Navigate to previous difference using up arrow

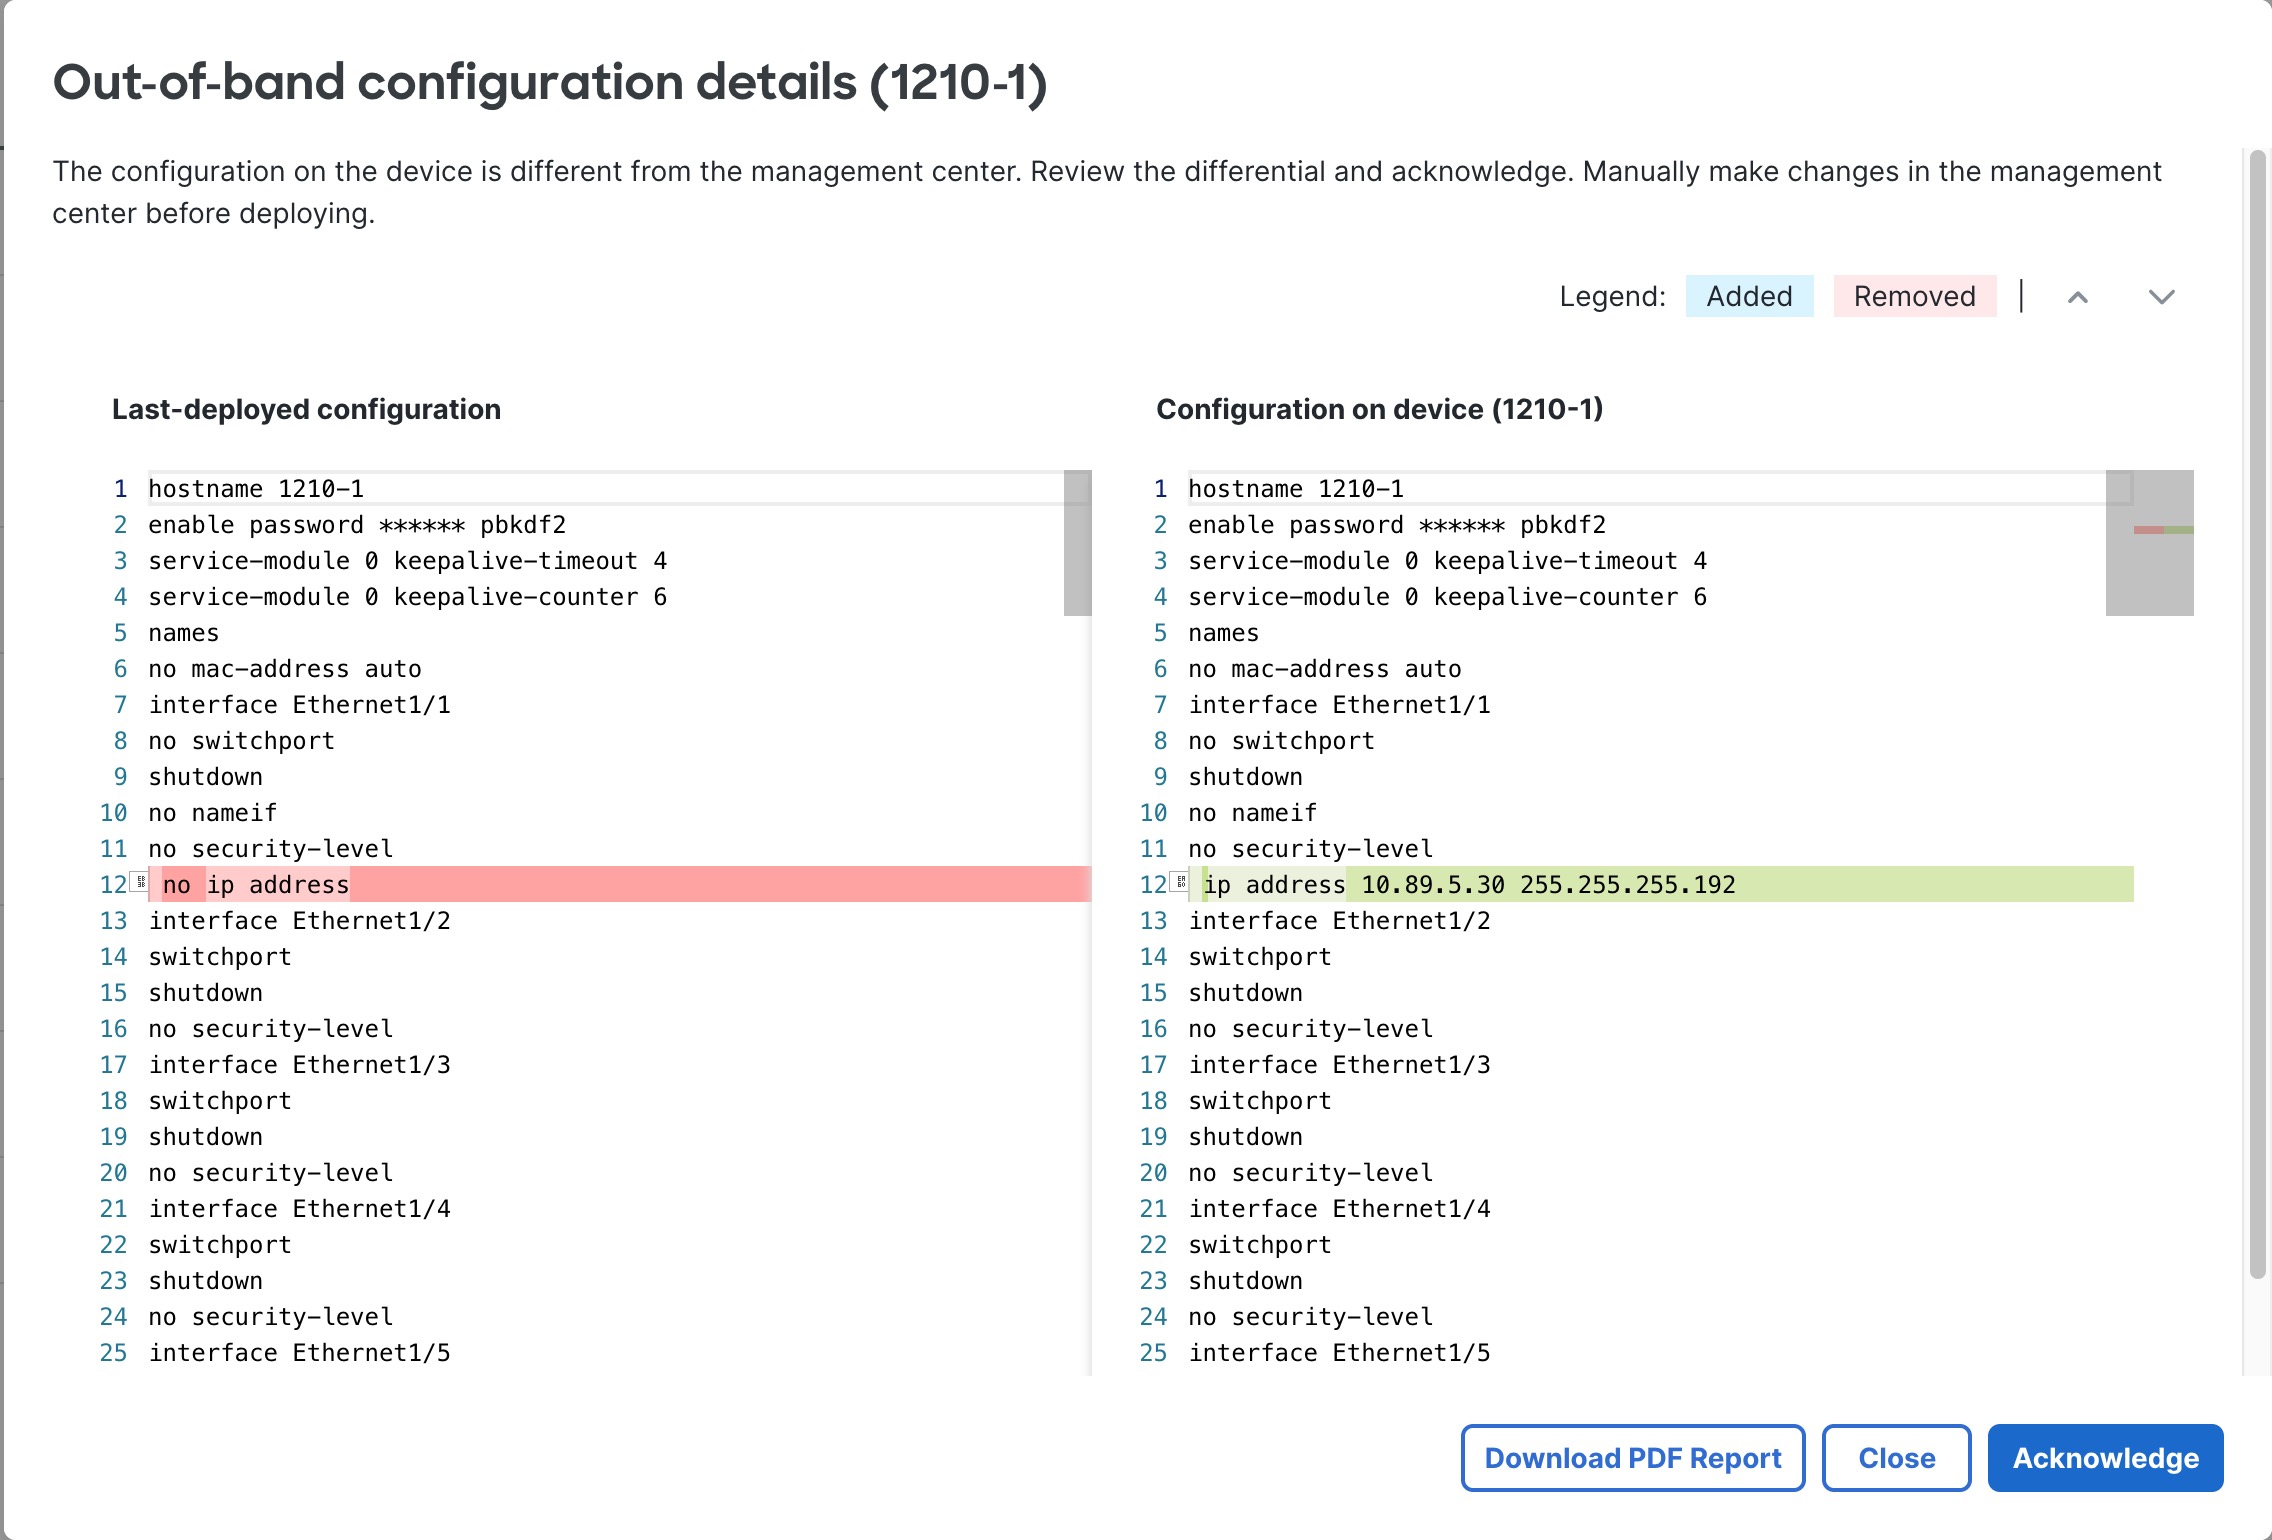pos(2078,297)
